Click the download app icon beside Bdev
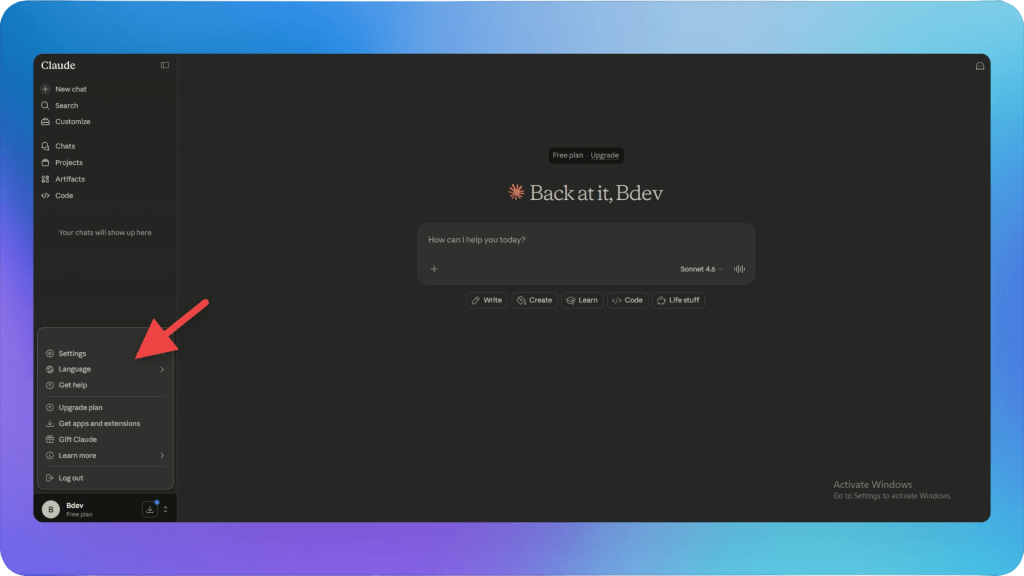This screenshot has height=576, width=1024. tap(150, 509)
